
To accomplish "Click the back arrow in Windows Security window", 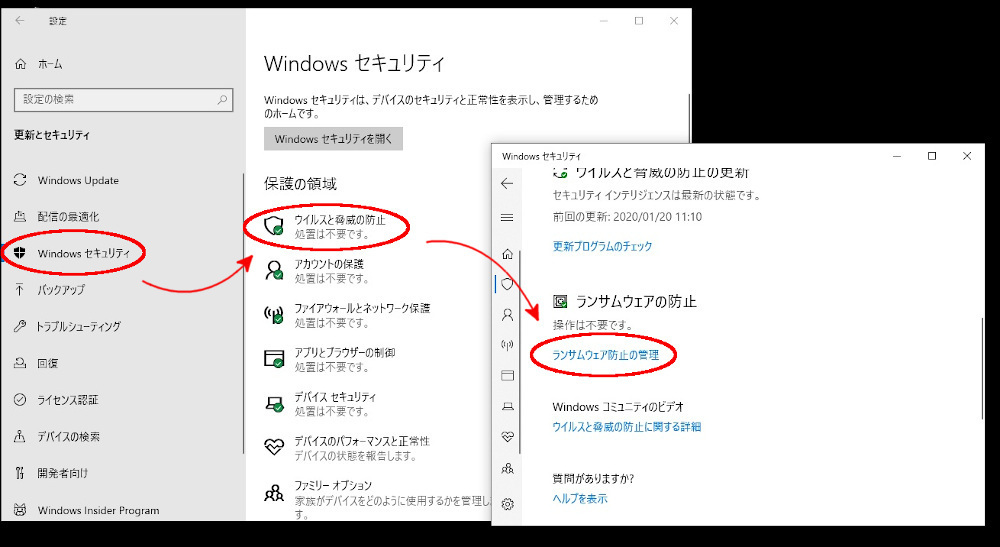I will point(507,184).
